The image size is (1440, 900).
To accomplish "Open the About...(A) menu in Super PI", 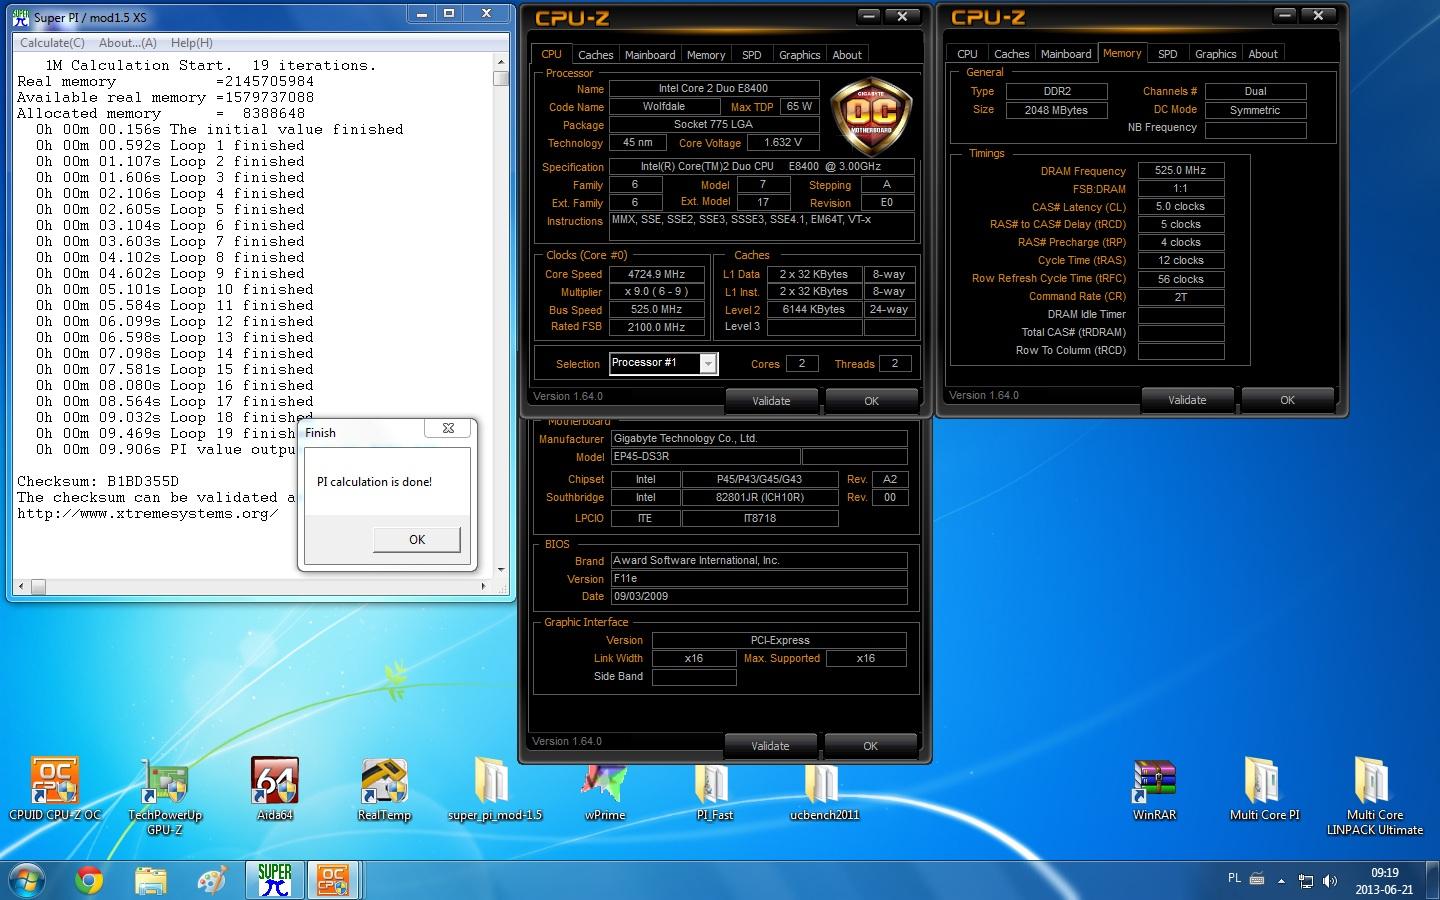I will click(x=128, y=43).
